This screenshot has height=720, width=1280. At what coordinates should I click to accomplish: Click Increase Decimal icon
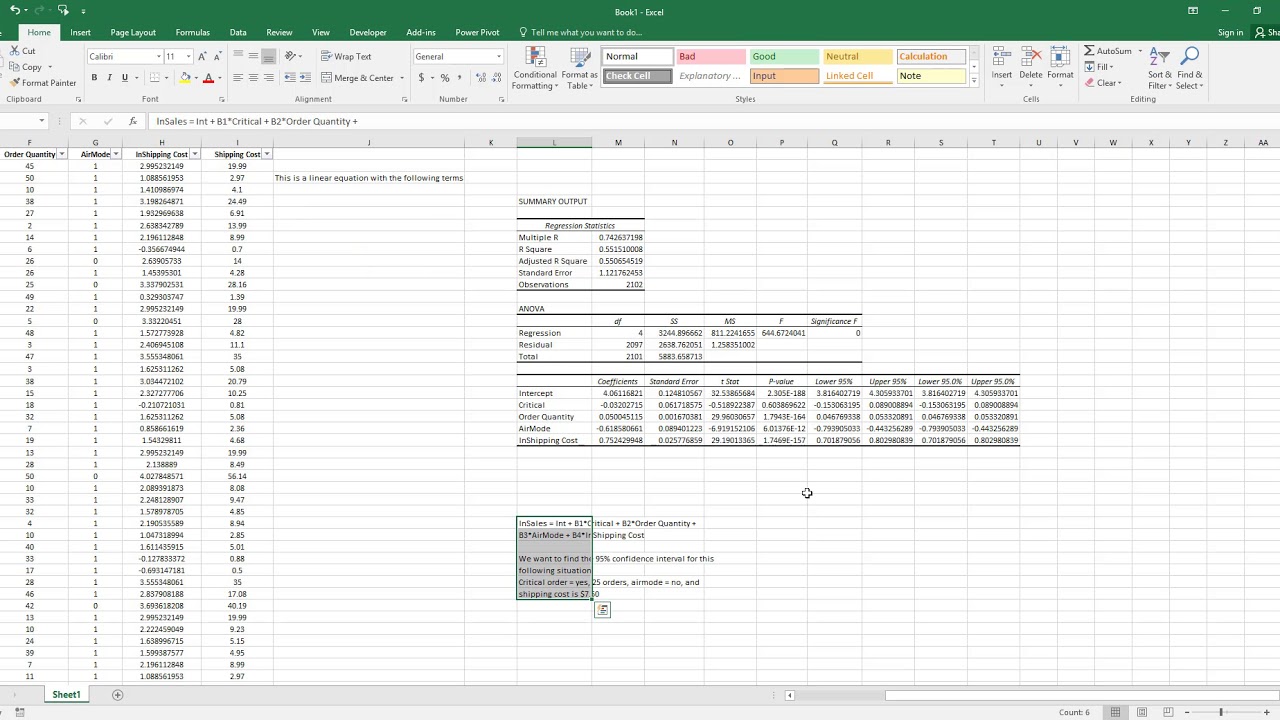click(x=479, y=78)
